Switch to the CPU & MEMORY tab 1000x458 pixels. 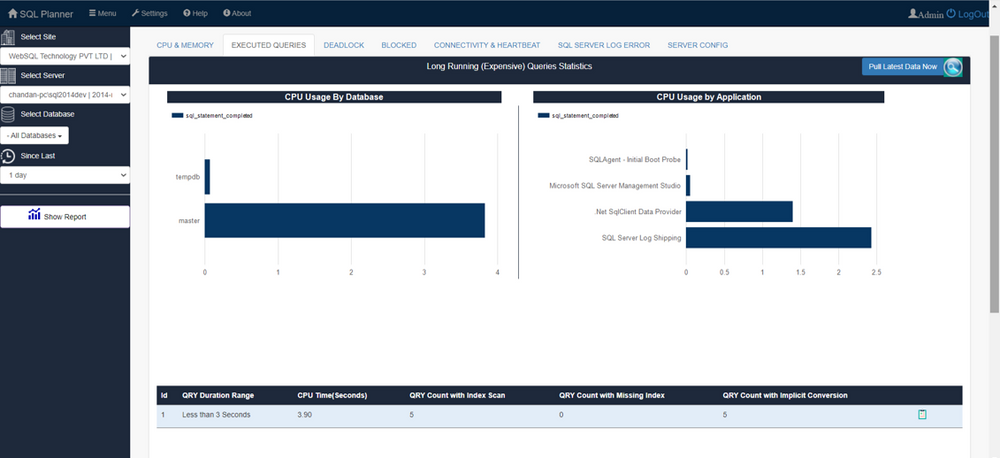(x=185, y=46)
